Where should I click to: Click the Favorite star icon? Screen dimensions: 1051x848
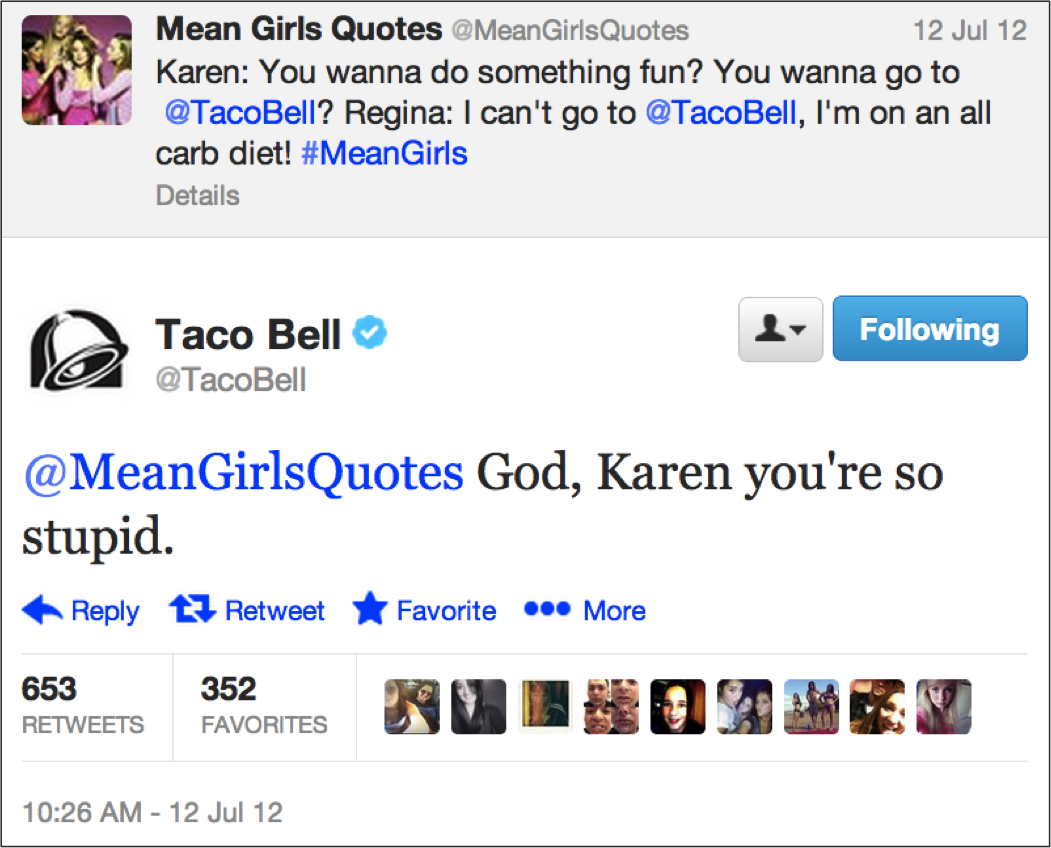pos(370,610)
